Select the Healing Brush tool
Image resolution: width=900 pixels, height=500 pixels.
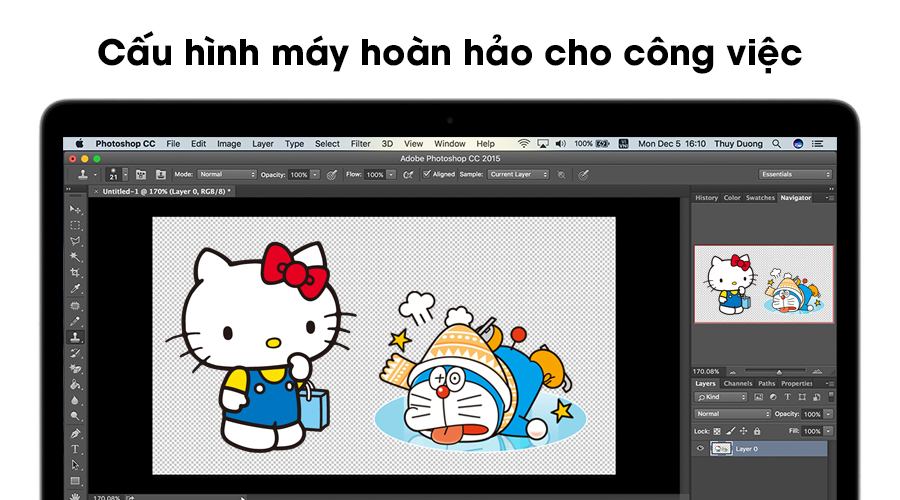(75, 305)
